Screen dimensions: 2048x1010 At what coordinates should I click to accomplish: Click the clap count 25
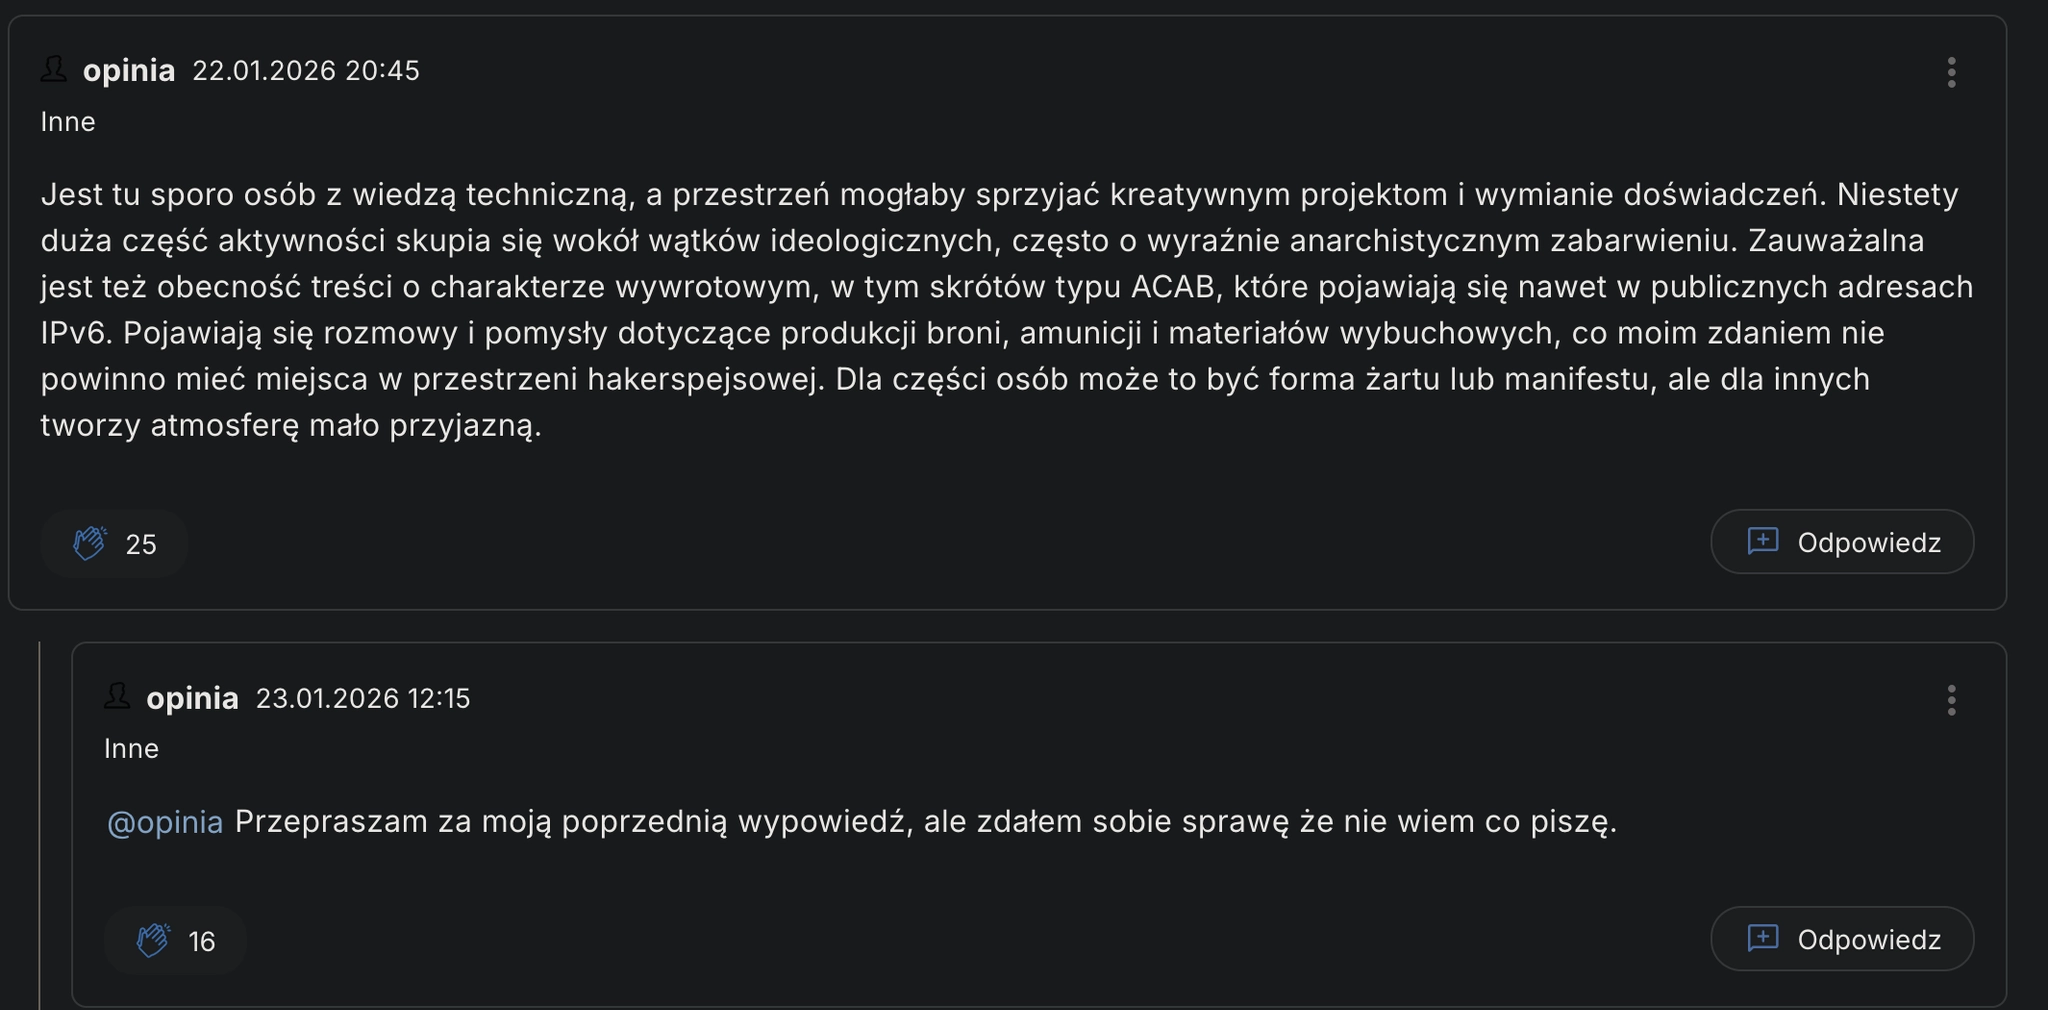click(141, 544)
